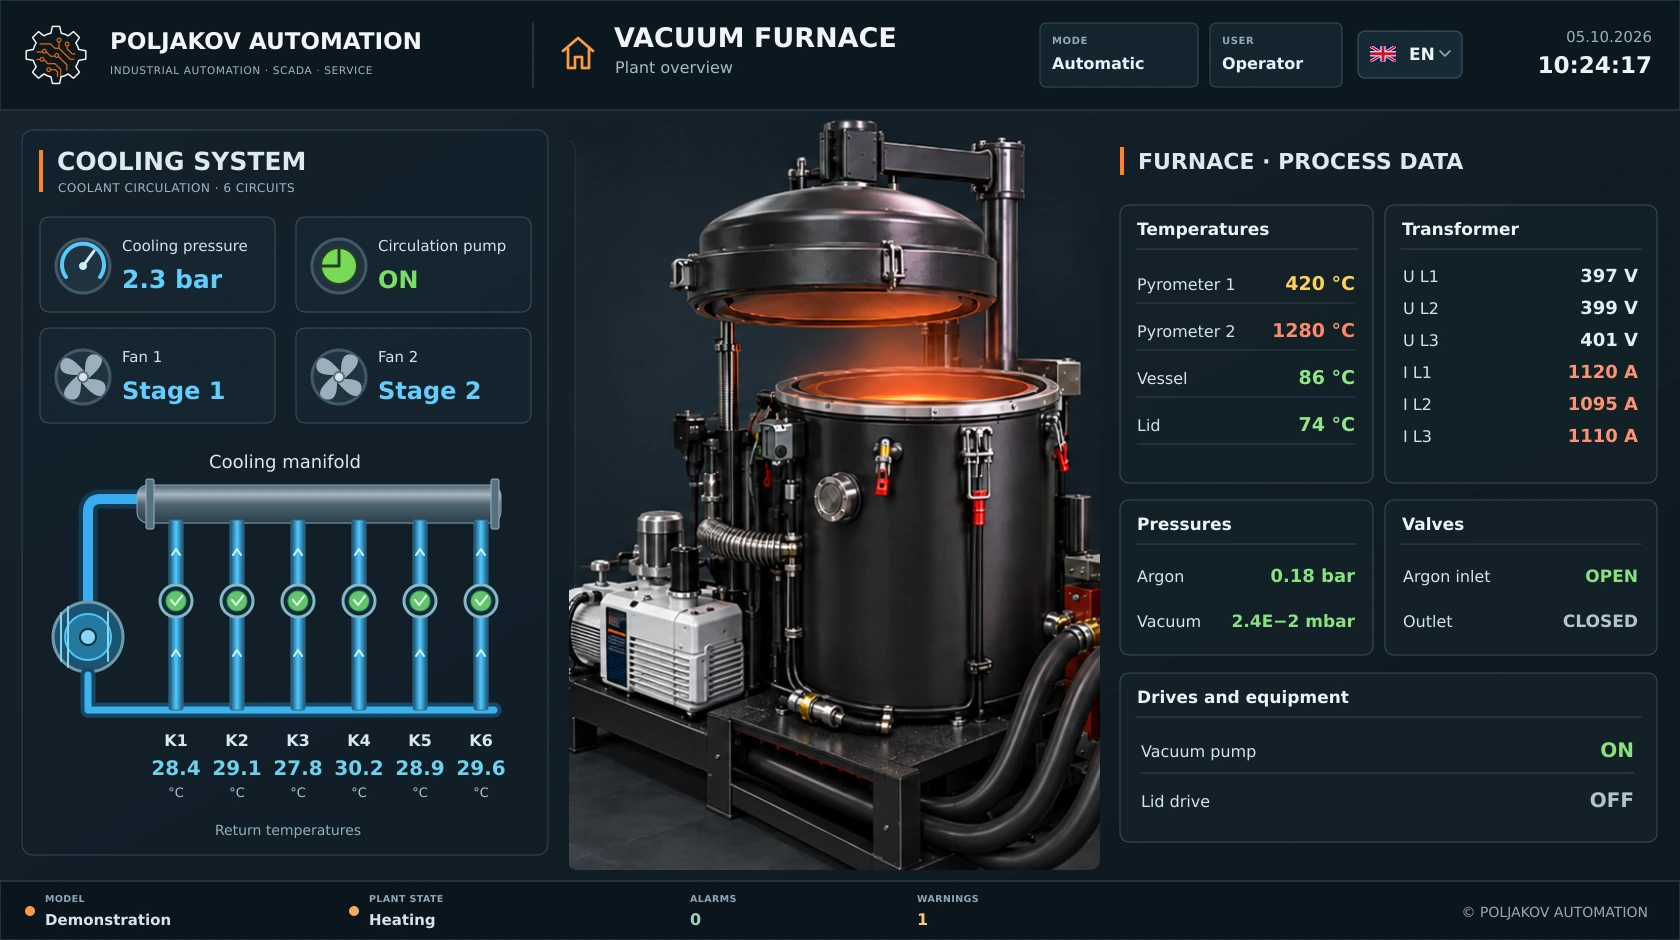Screen dimensions: 1680x940
Task: Click the cooling pressure value 2.3 bar
Action: tap(172, 280)
